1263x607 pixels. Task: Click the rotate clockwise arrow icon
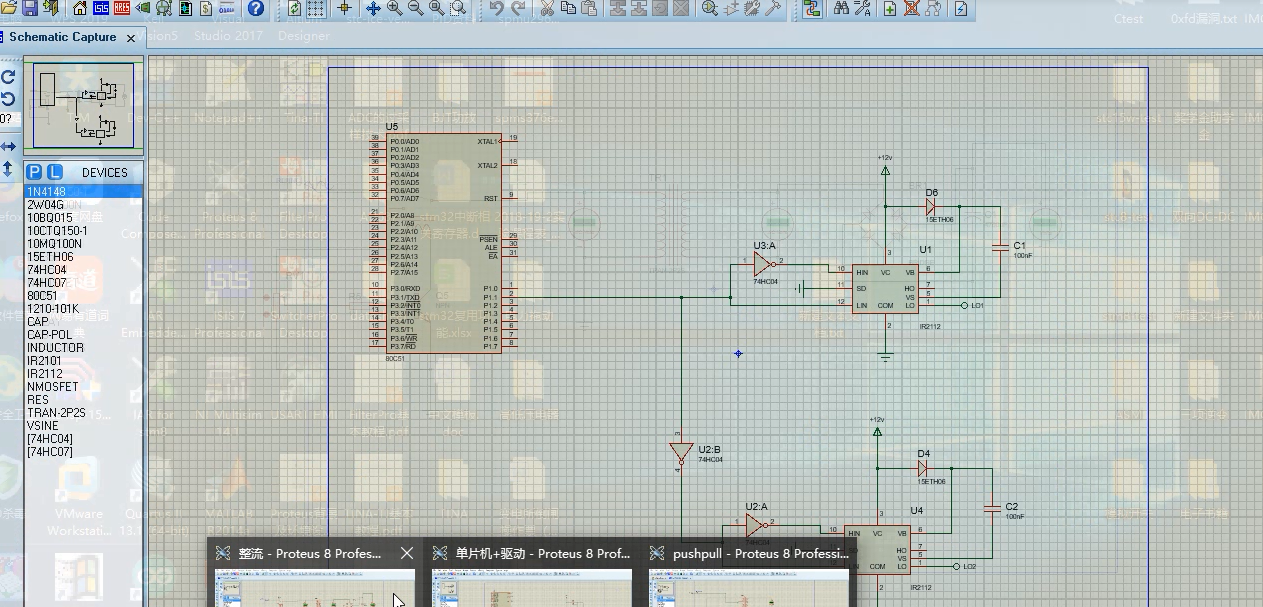click(x=8, y=77)
